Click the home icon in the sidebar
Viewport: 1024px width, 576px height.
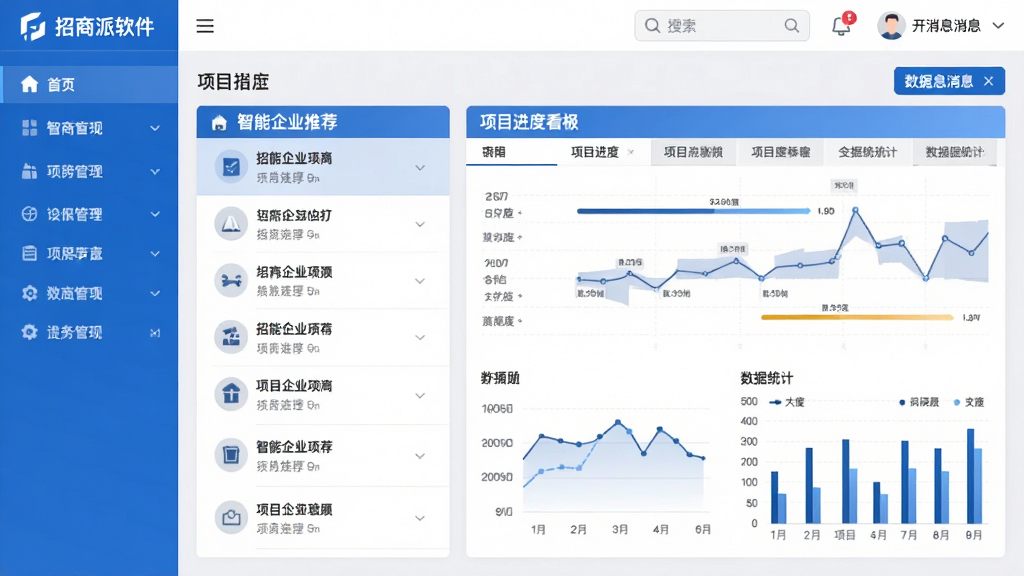[x=29, y=84]
